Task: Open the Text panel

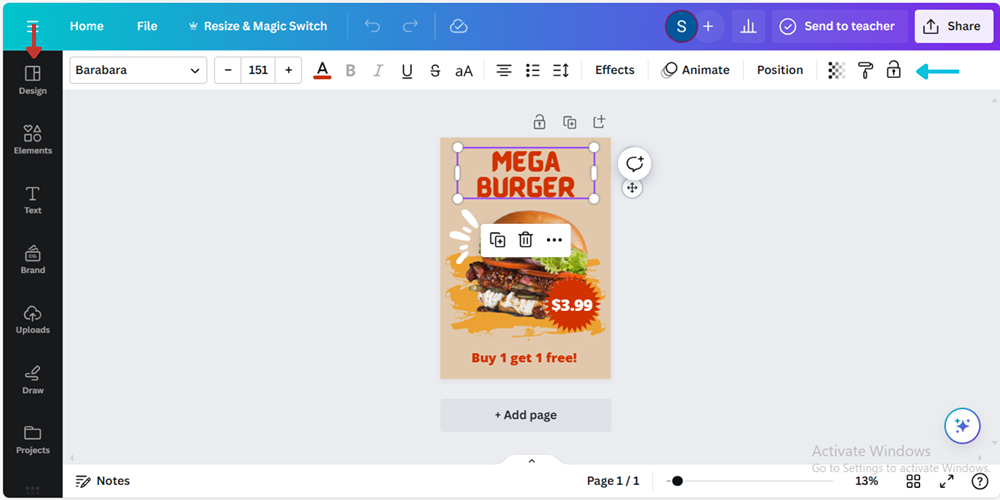Action: click(x=33, y=200)
